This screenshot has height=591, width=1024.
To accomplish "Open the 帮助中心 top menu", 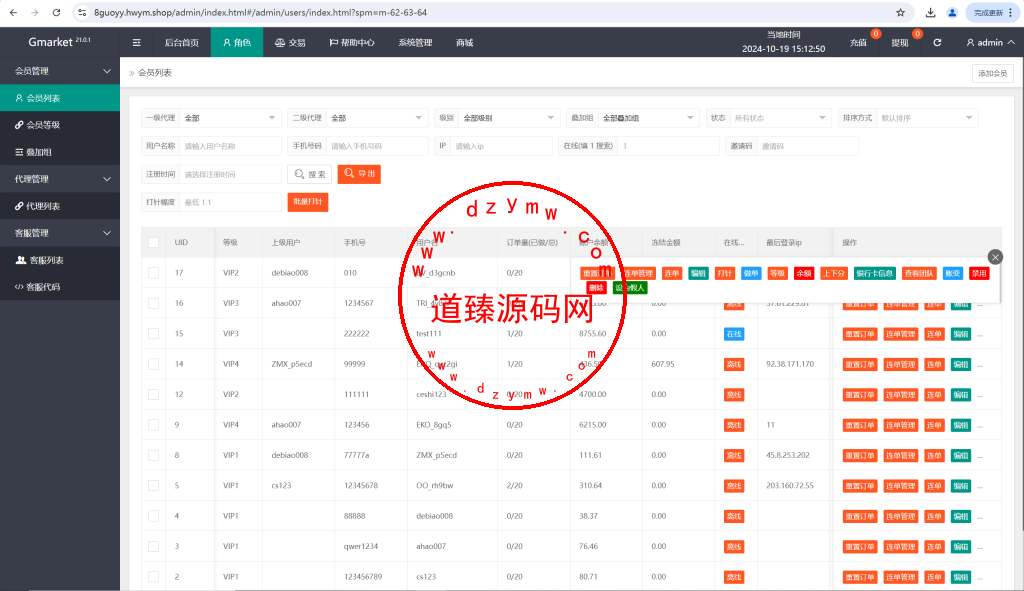I will (352, 42).
